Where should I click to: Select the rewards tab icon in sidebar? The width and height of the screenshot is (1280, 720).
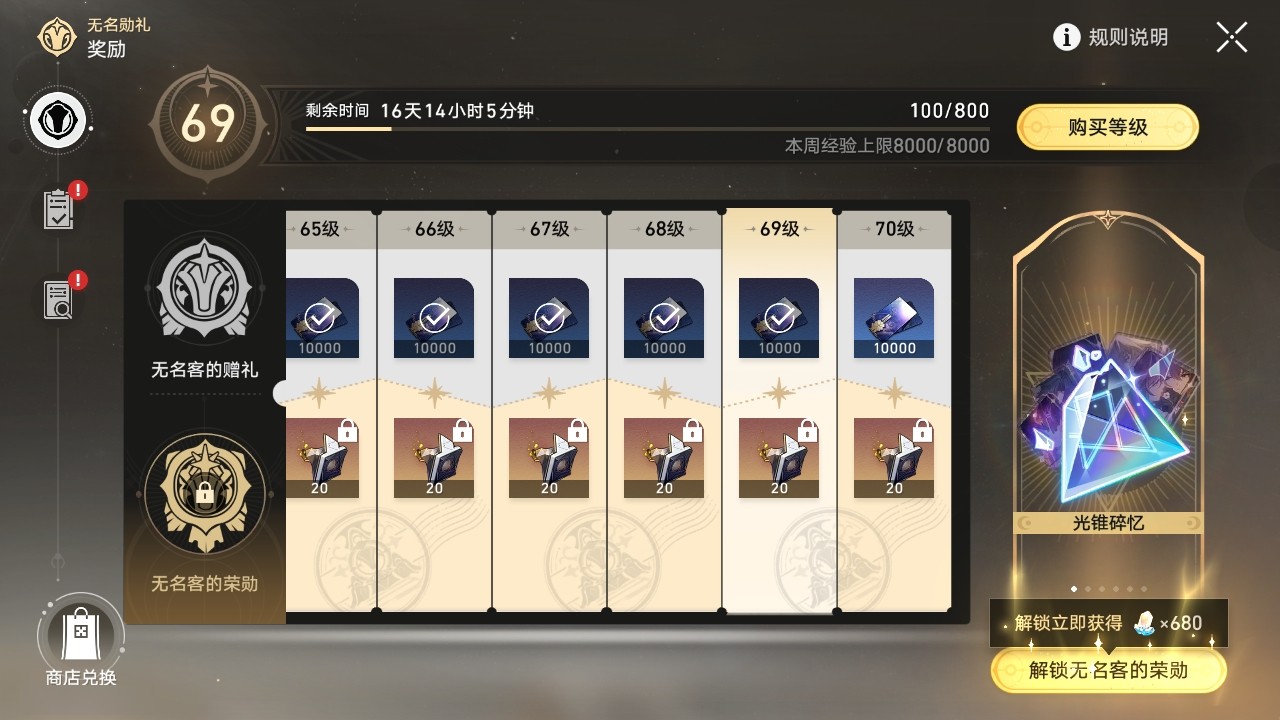(x=59, y=120)
